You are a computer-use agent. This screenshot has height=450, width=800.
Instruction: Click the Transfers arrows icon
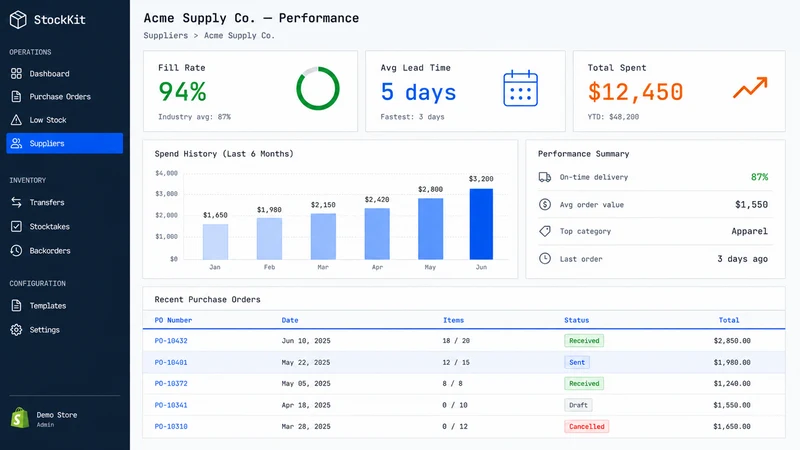[x=16, y=203]
